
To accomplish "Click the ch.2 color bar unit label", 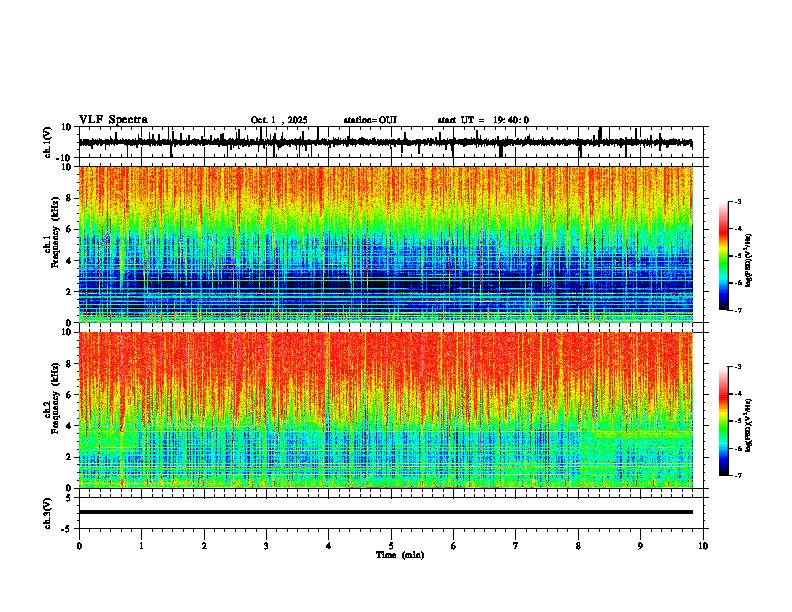I will (749, 425).
